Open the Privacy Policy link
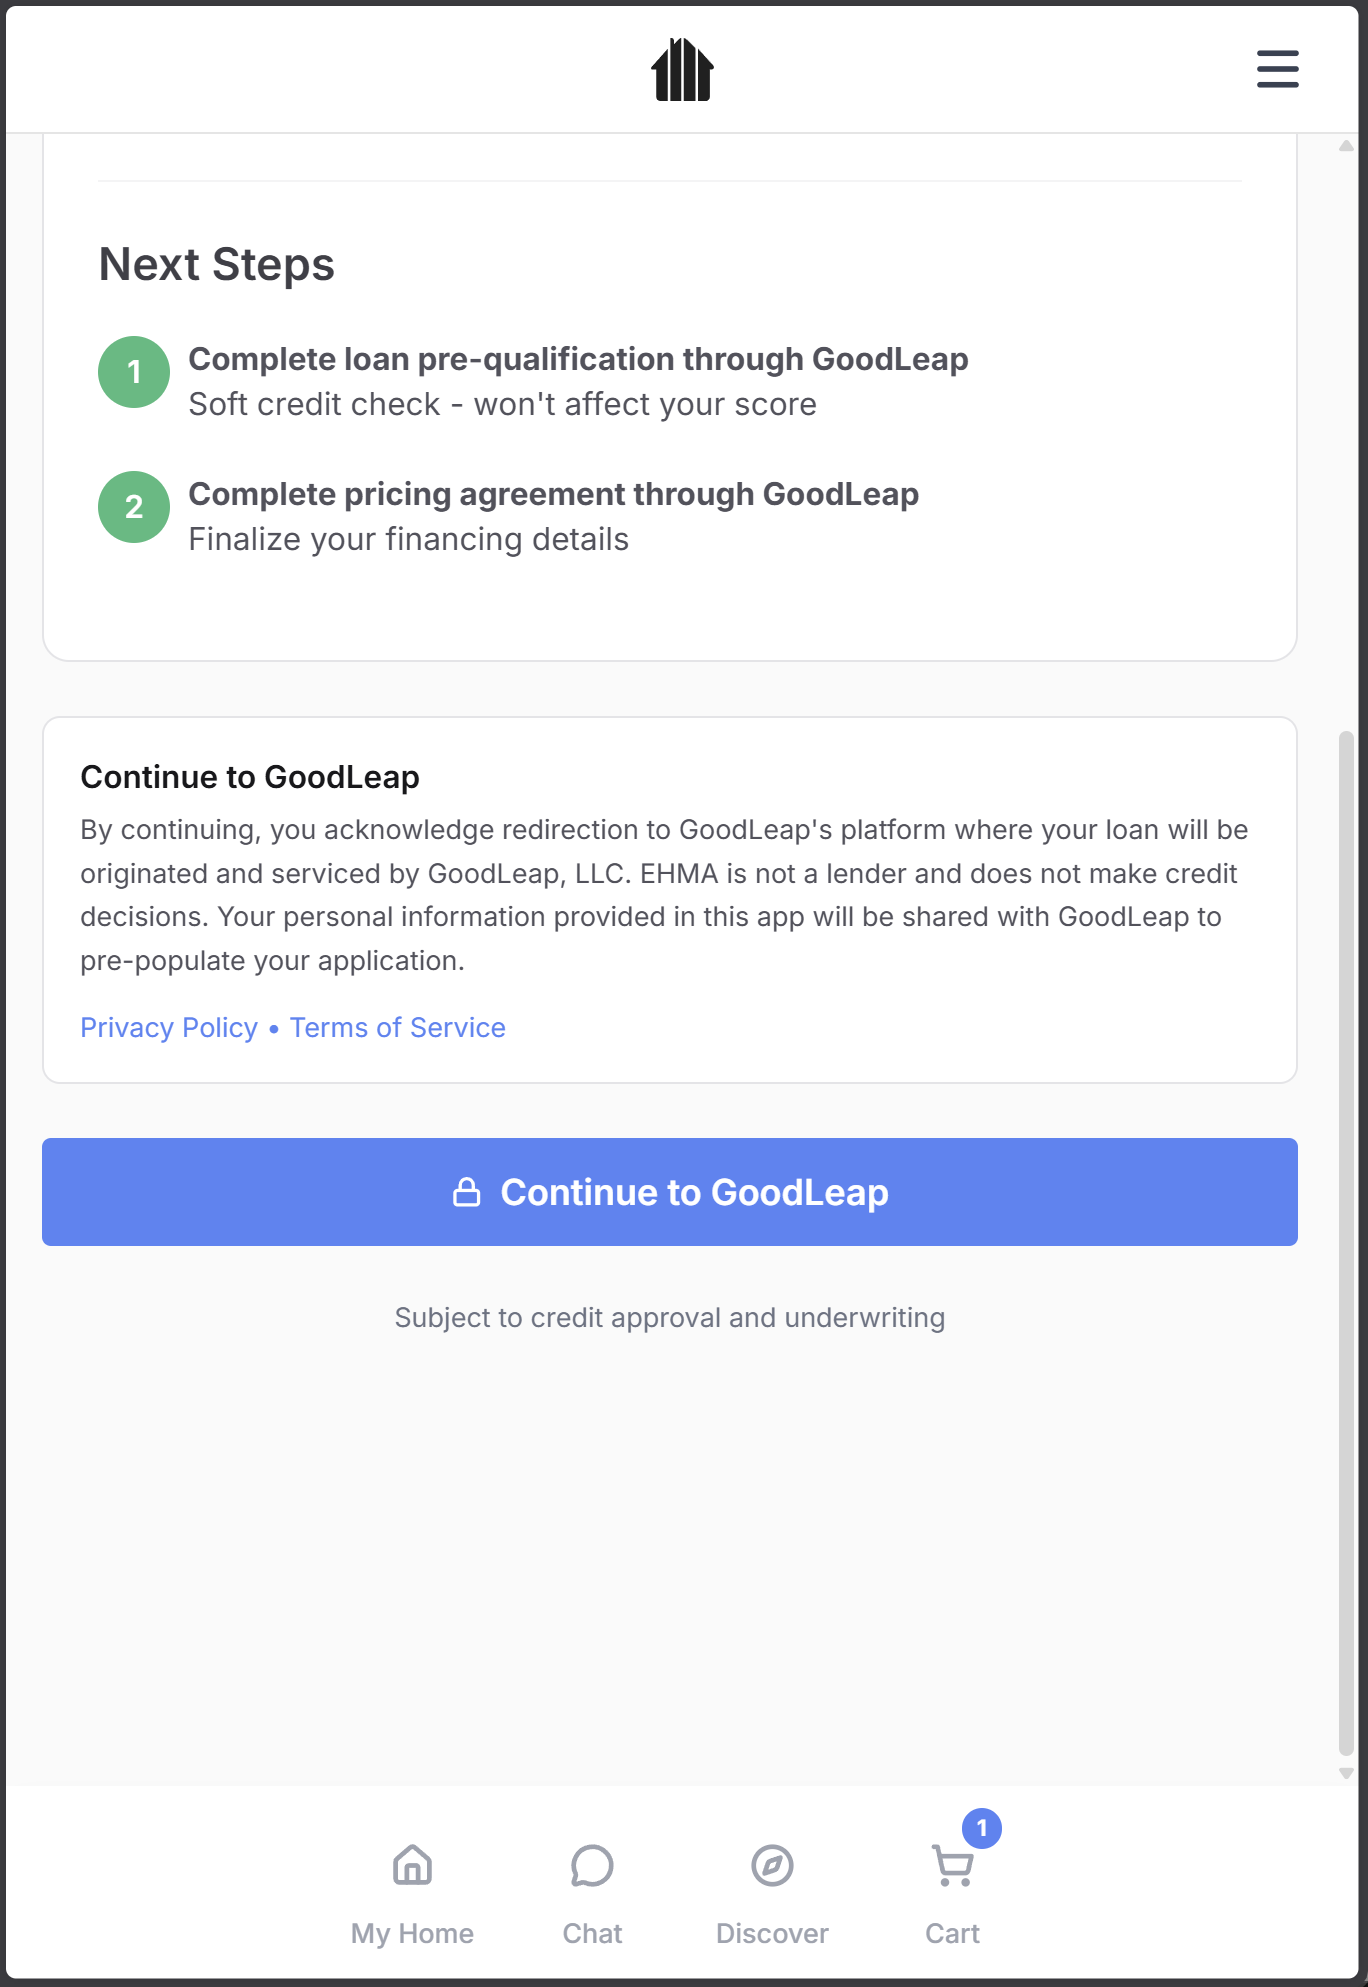 coord(169,1028)
